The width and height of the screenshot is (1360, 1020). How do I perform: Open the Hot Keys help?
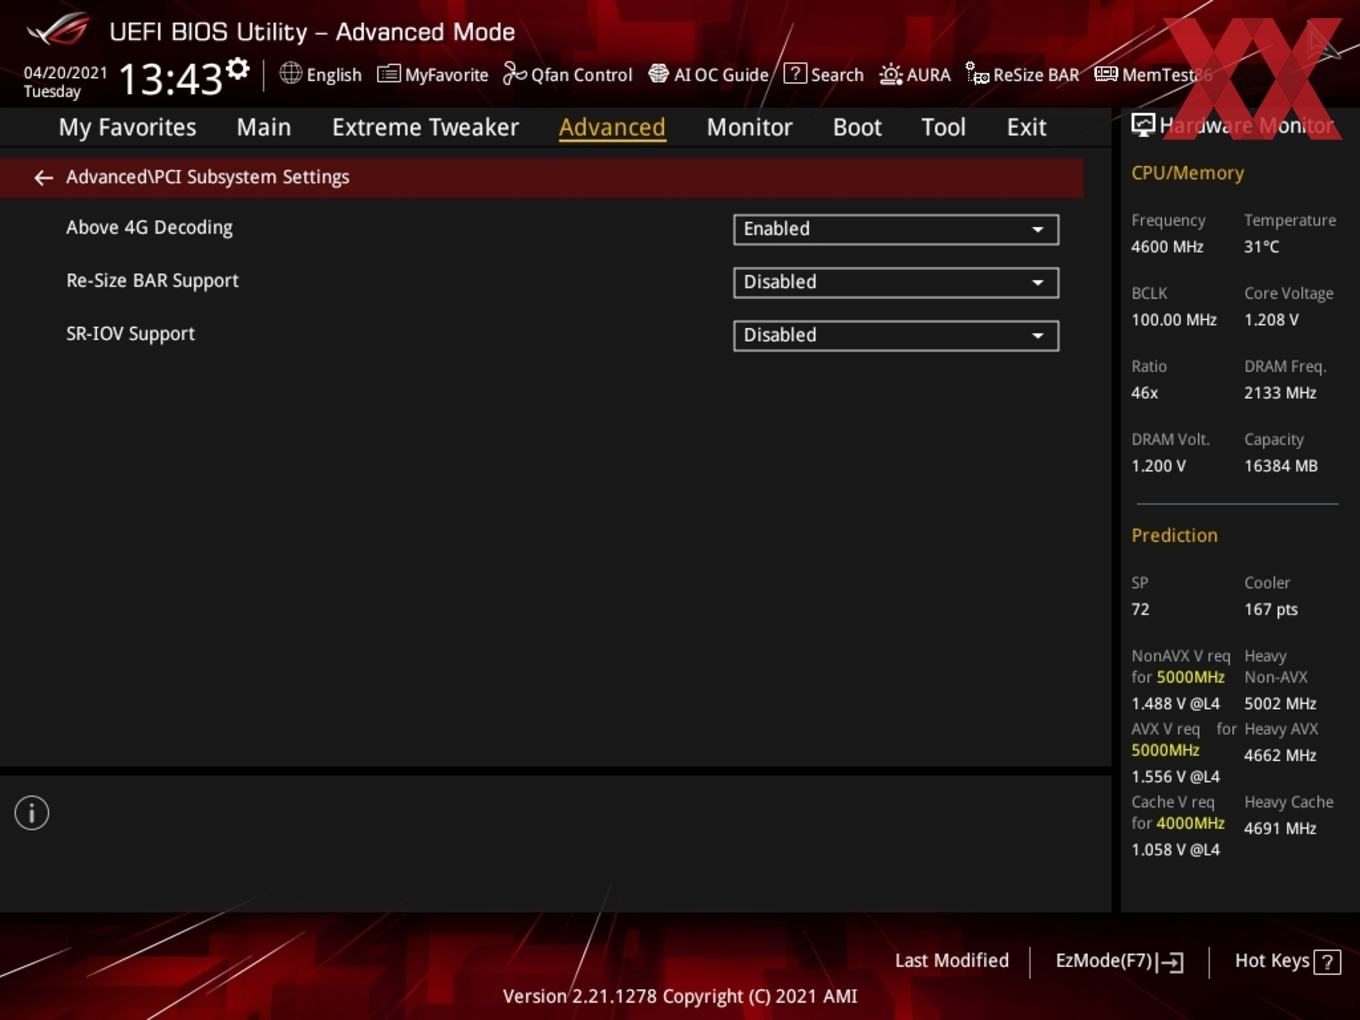[1272, 961]
